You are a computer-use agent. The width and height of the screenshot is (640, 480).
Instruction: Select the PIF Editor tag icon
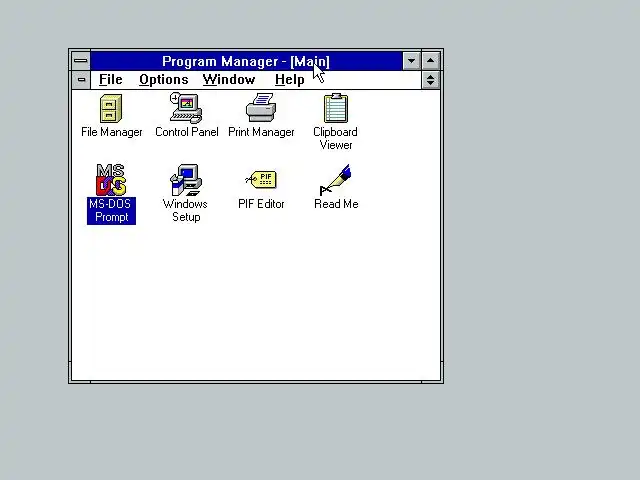click(261, 180)
